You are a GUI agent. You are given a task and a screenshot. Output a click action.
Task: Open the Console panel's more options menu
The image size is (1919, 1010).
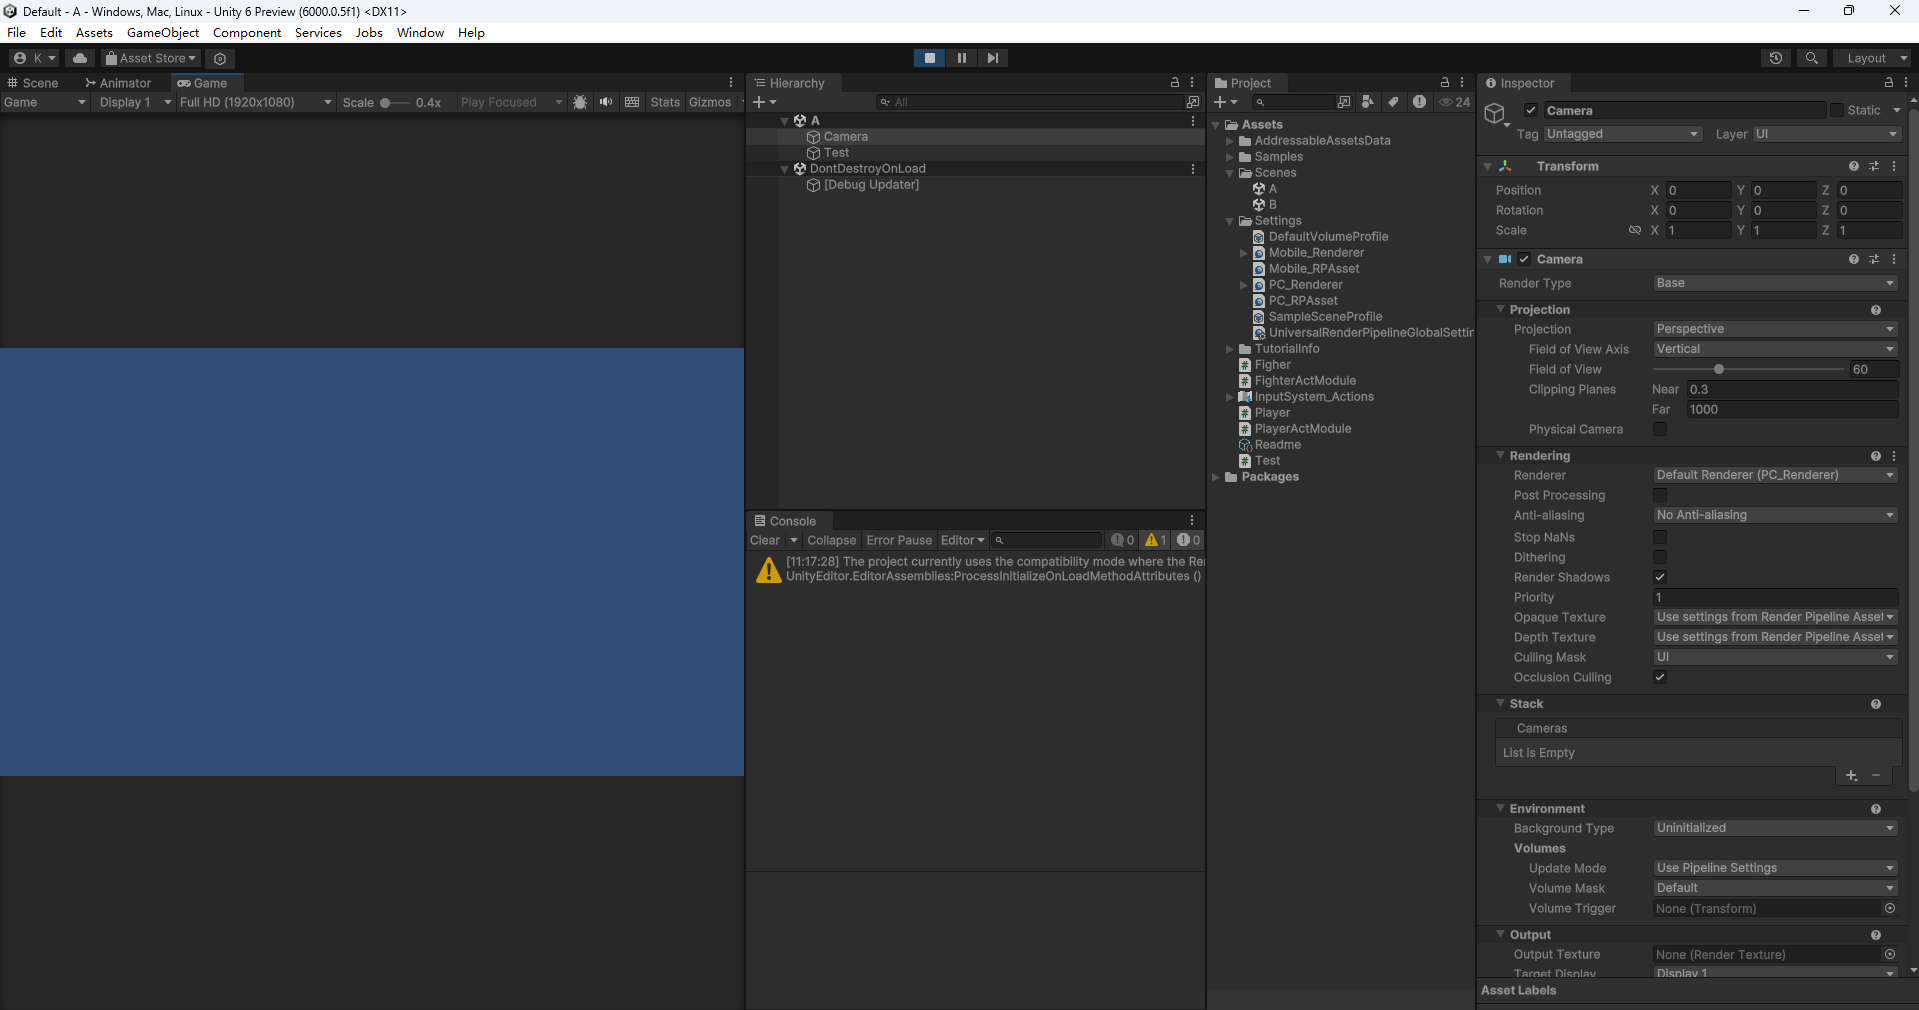[1191, 520]
